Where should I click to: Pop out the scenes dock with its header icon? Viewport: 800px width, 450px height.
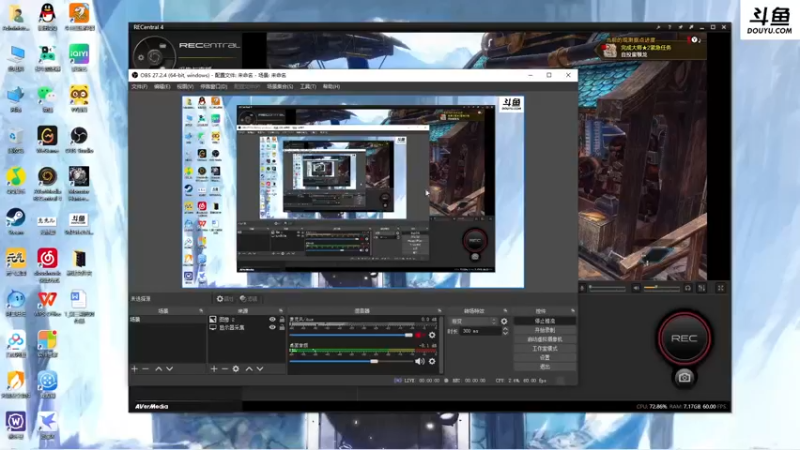coord(201,311)
